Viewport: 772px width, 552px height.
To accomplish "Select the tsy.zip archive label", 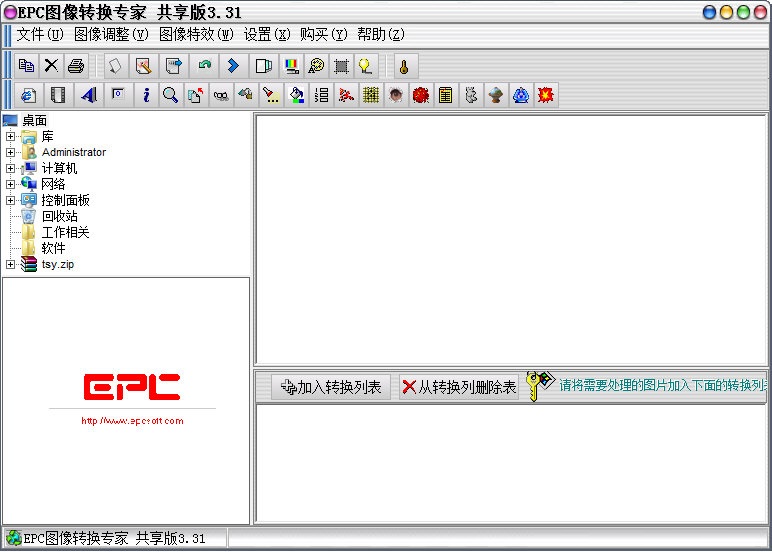I will pyautogui.click(x=58, y=264).
